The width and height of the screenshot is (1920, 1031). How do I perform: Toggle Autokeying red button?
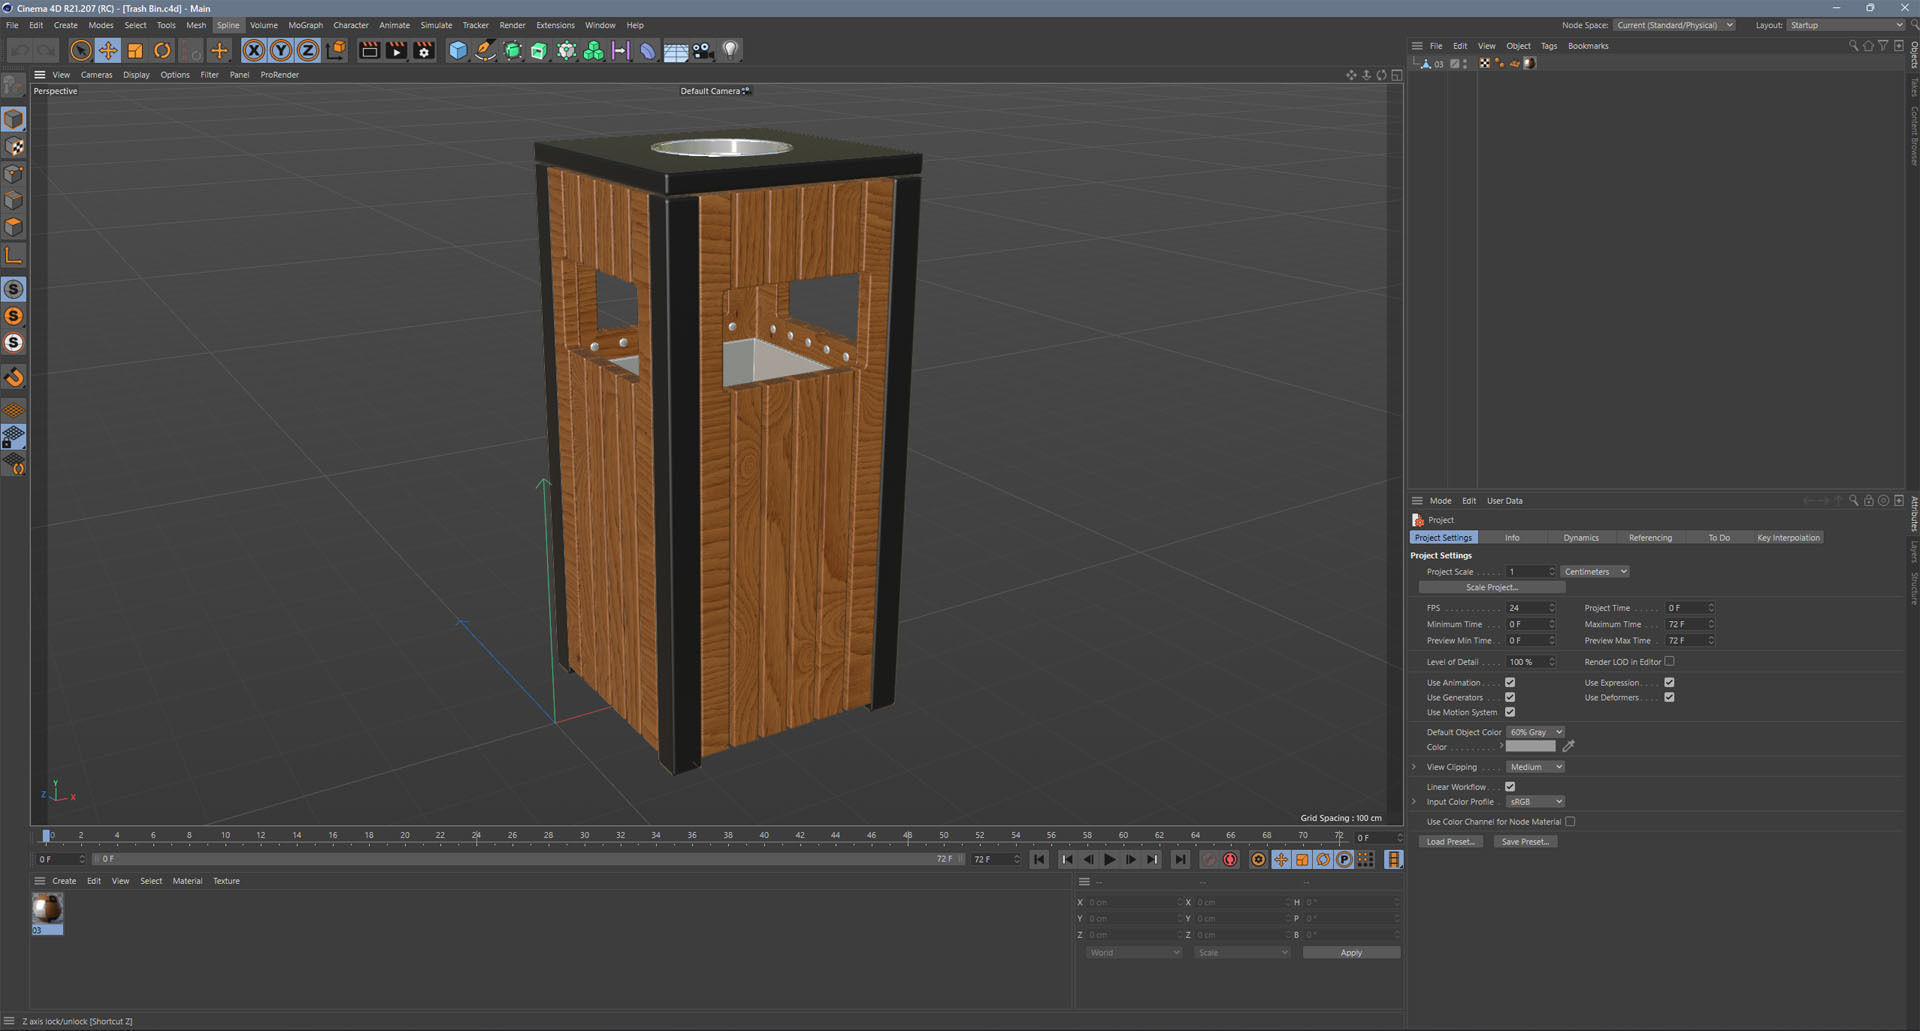(1230, 859)
